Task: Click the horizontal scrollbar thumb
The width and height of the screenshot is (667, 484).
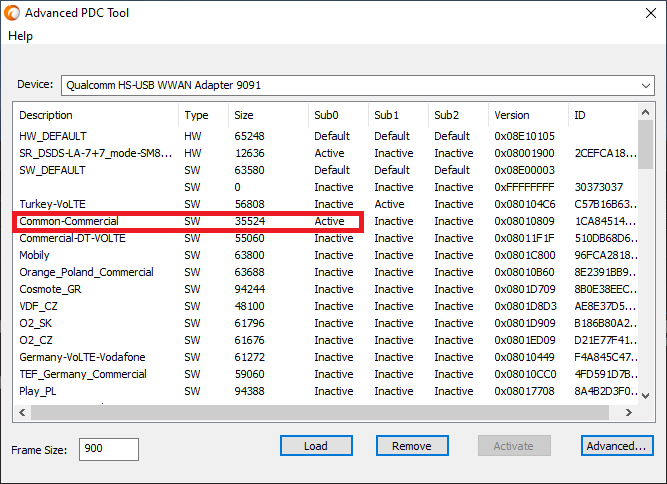Action: 320,412
